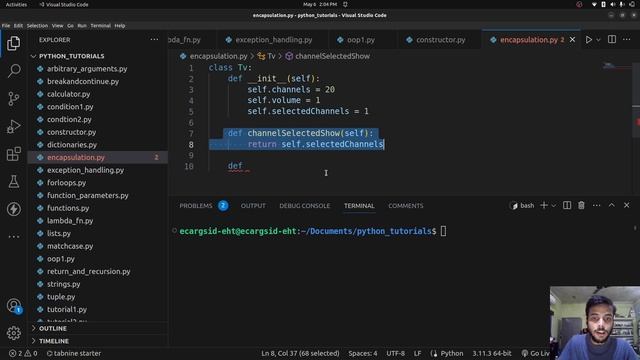640x360 pixels.
Task: Click Spaces: 4 indentation setting
Action: coord(363,353)
